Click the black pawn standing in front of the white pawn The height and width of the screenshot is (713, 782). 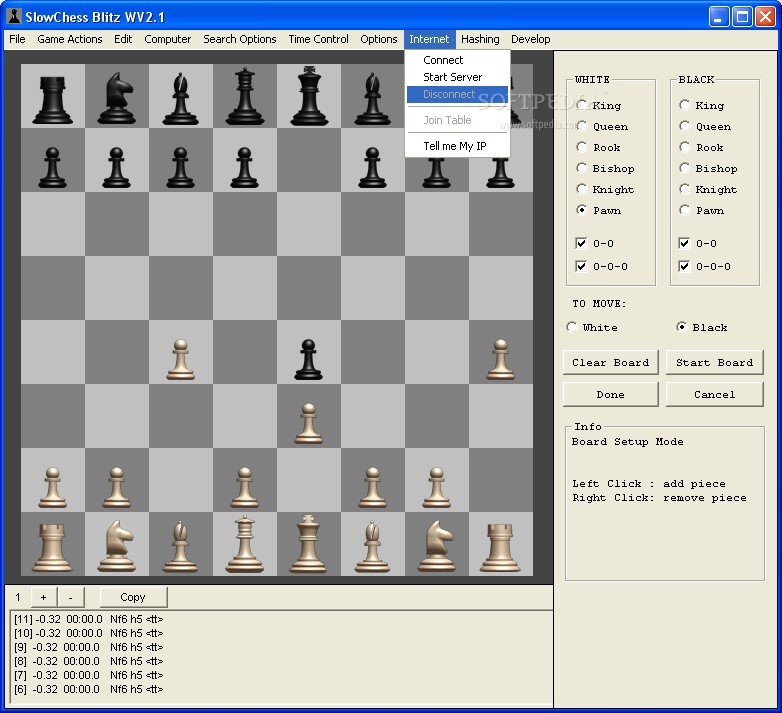click(309, 359)
